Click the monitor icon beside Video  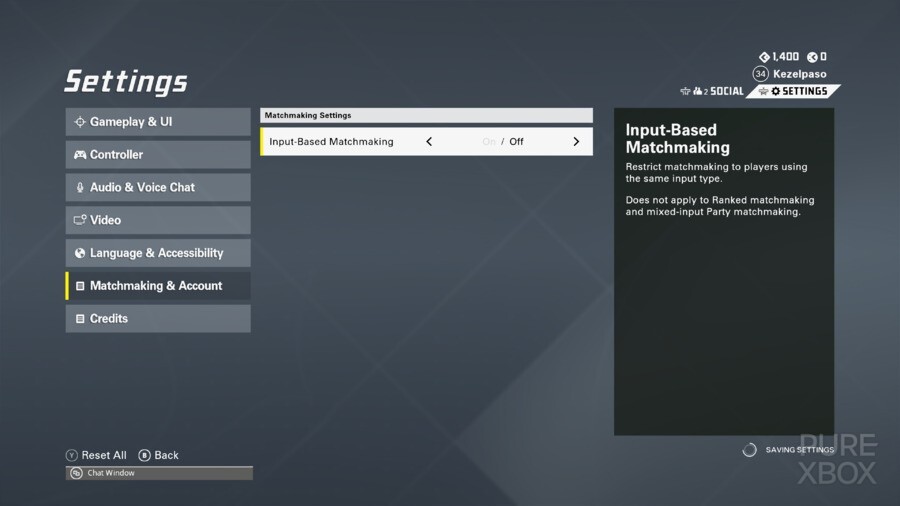coord(80,220)
